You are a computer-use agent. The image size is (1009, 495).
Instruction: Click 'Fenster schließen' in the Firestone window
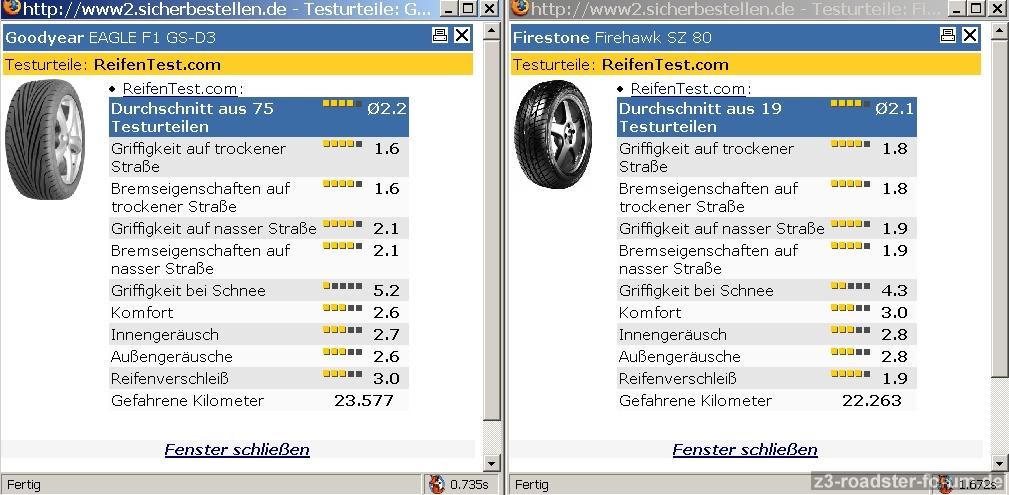745,449
